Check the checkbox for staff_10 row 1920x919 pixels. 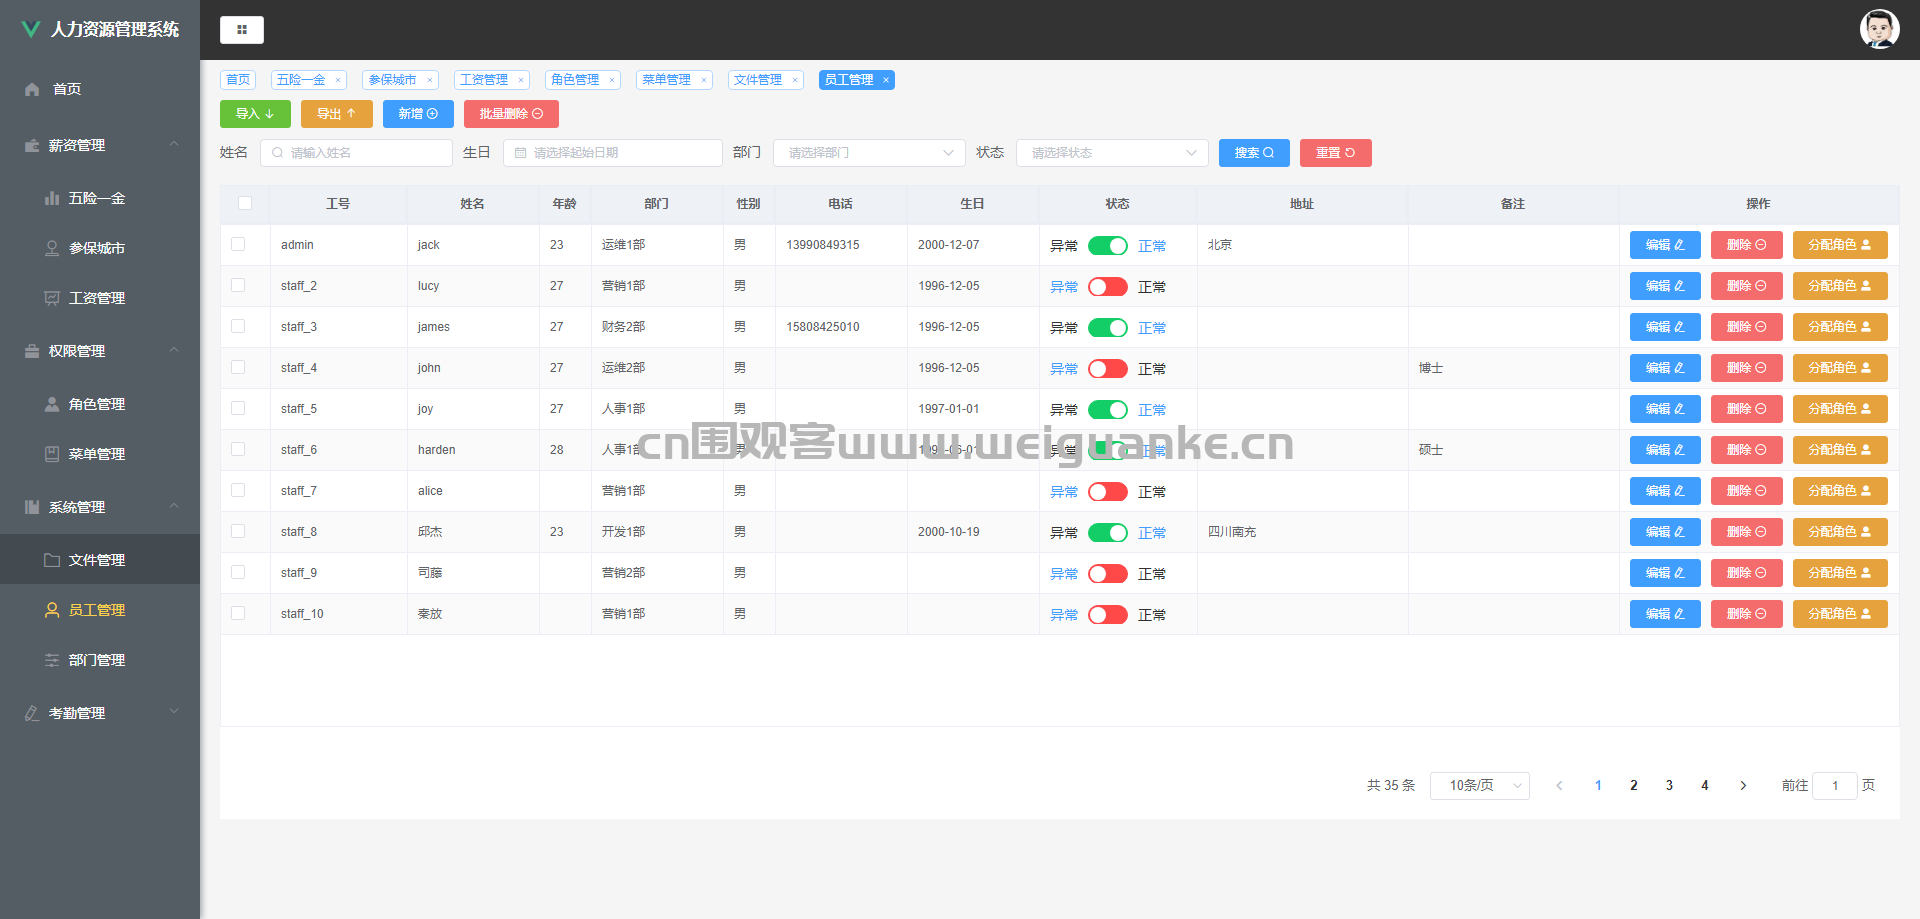point(238,613)
